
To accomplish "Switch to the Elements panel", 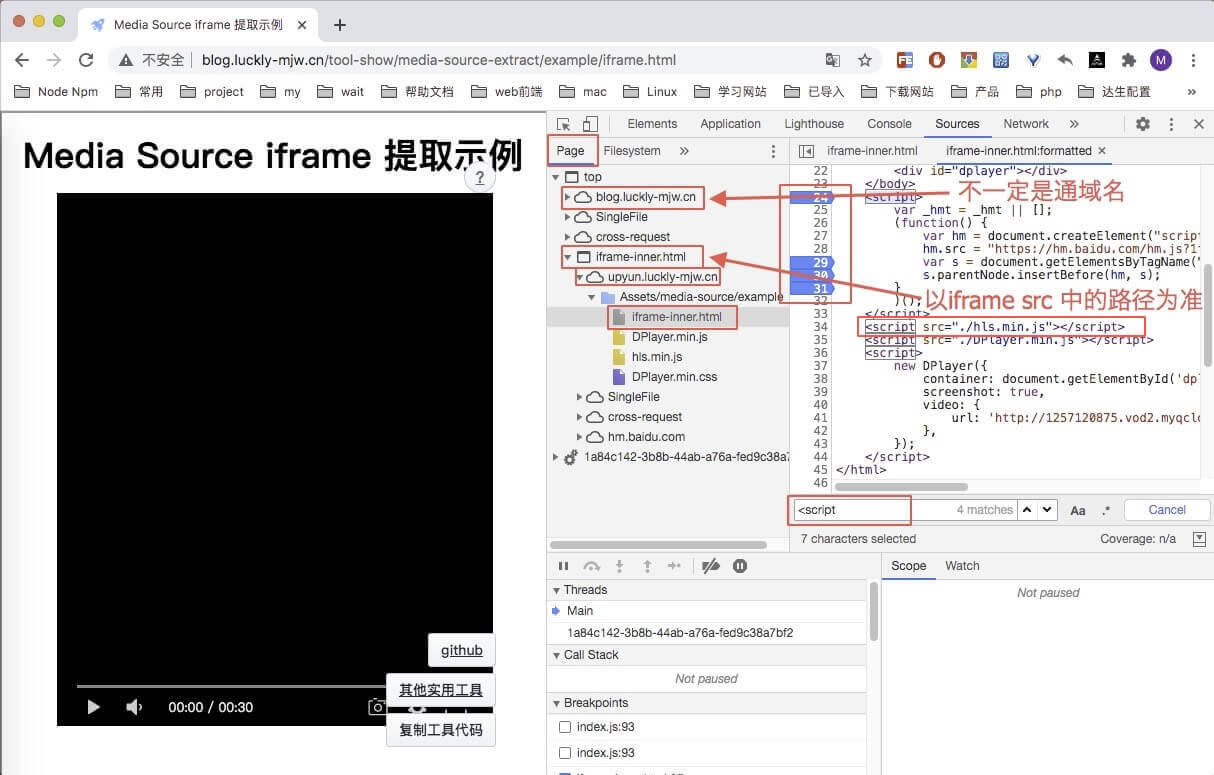I will tap(652, 124).
